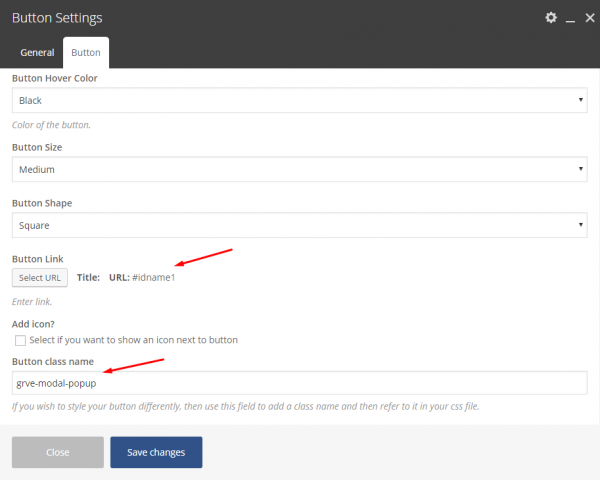Minimize the Button Settings panel
This screenshot has height=480, width=600.
569,19
